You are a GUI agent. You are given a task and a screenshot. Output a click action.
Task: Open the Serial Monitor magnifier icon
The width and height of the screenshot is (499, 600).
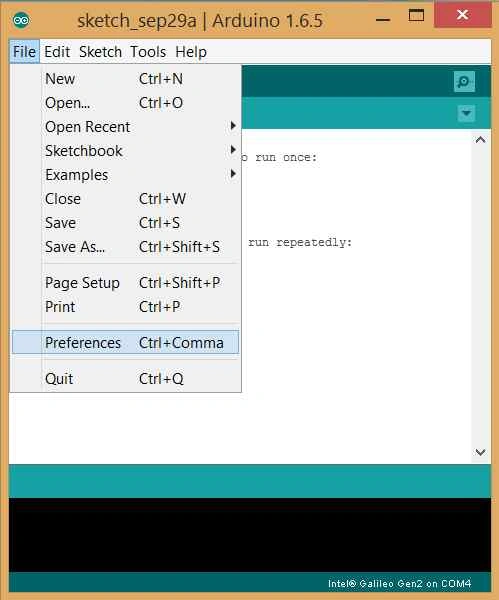click(x=464, y=82)
